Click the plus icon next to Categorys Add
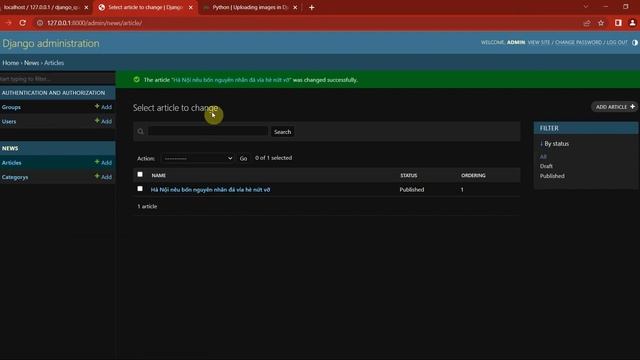The width and height of the screenshot is (640, 360). coord(97,176)
